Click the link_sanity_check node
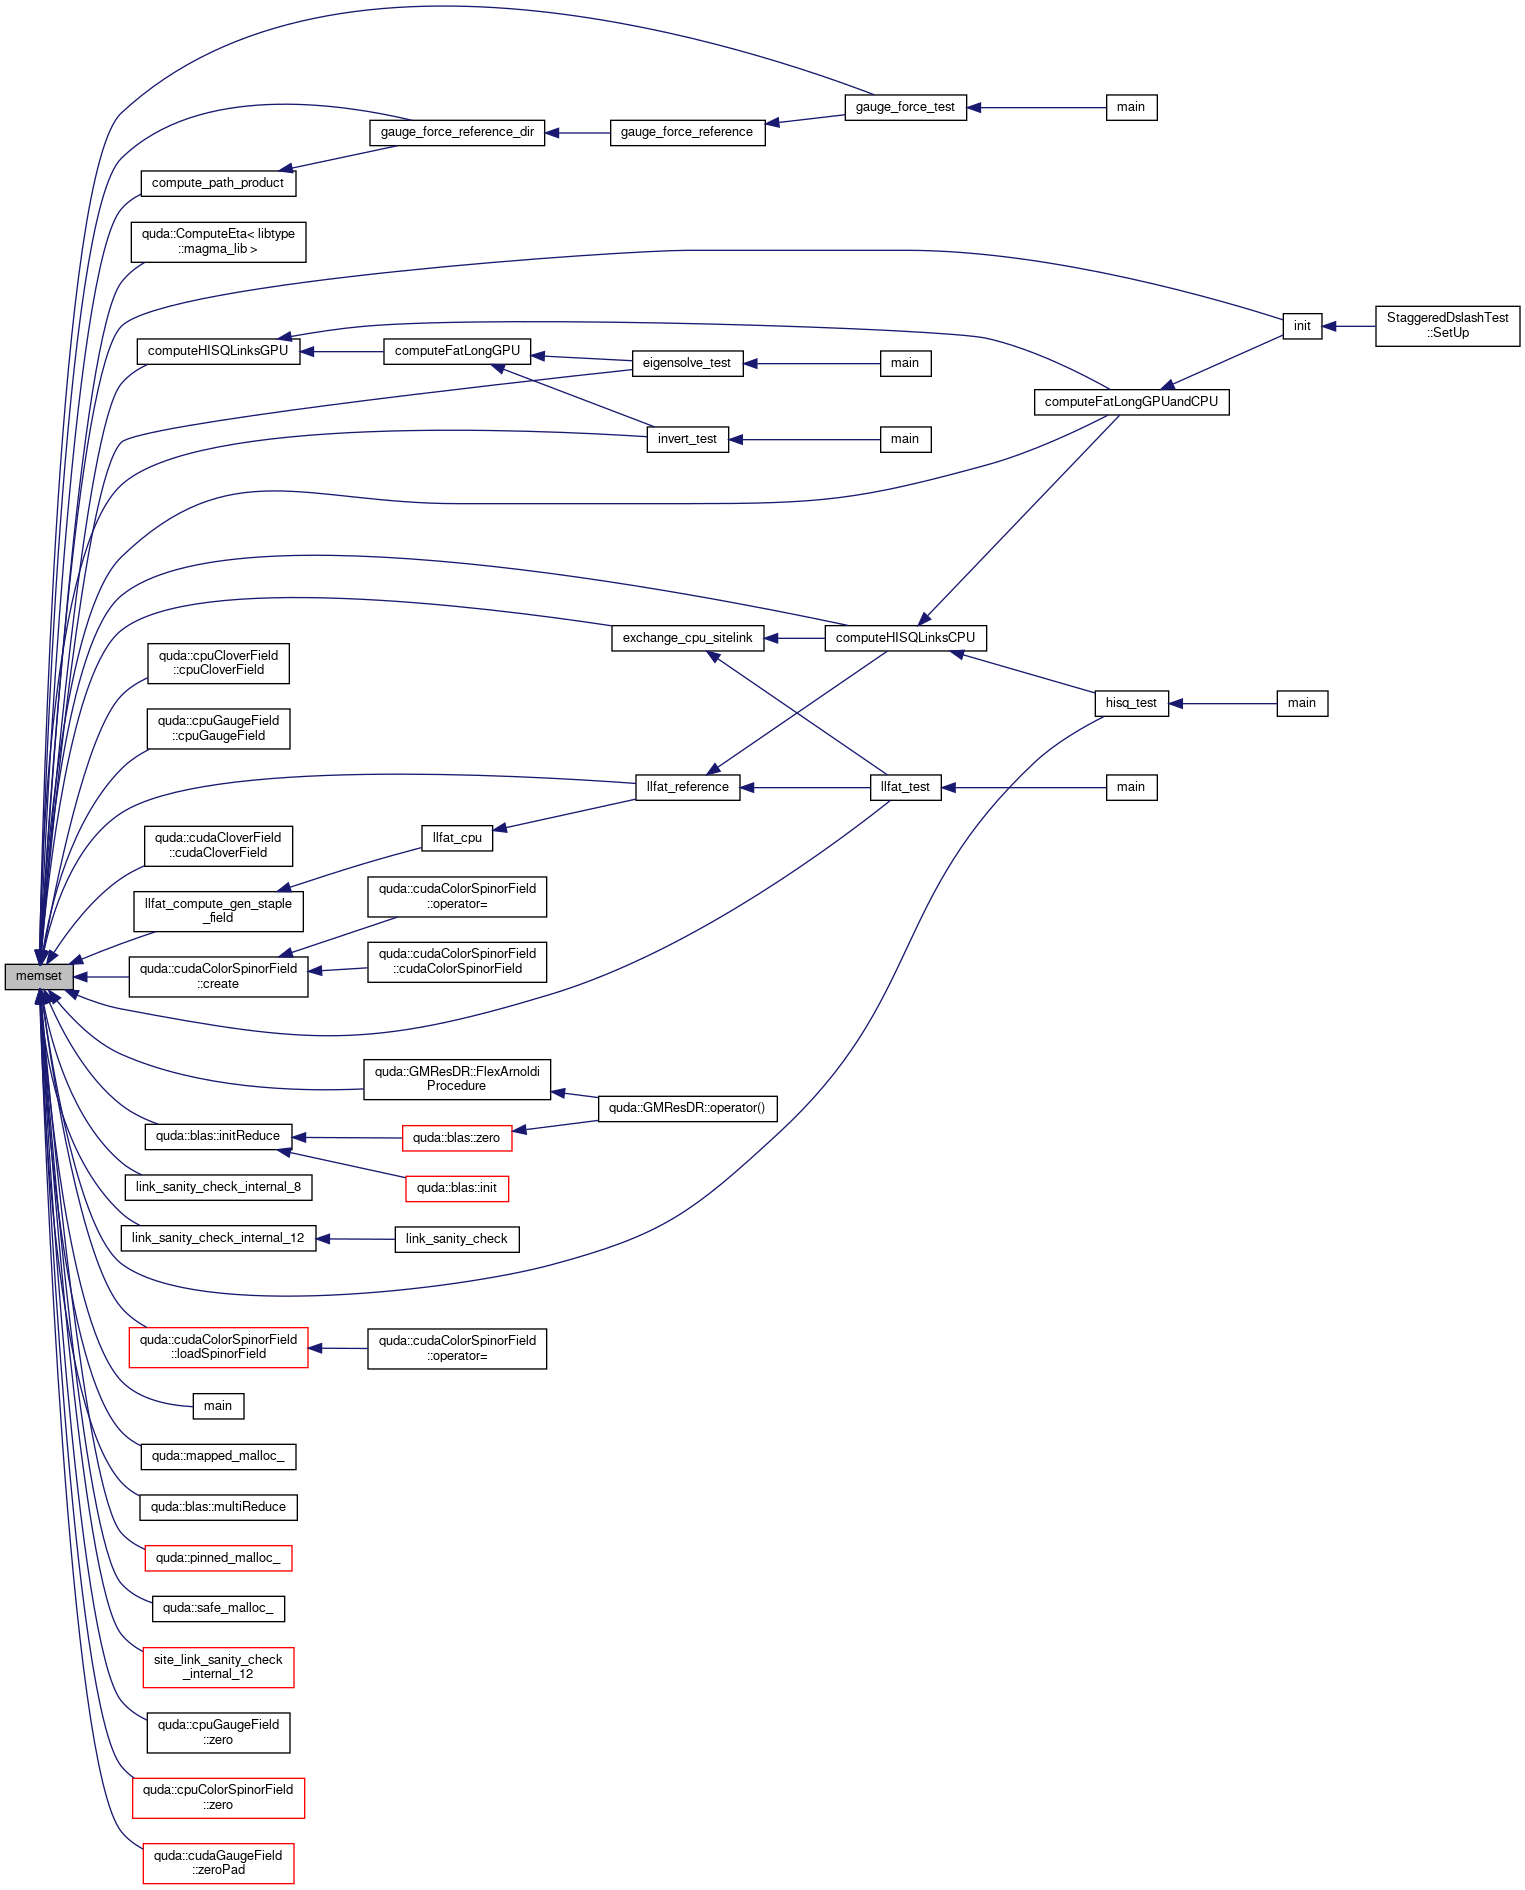This screenshot has height=1890, width=1525. point(457,1240)
